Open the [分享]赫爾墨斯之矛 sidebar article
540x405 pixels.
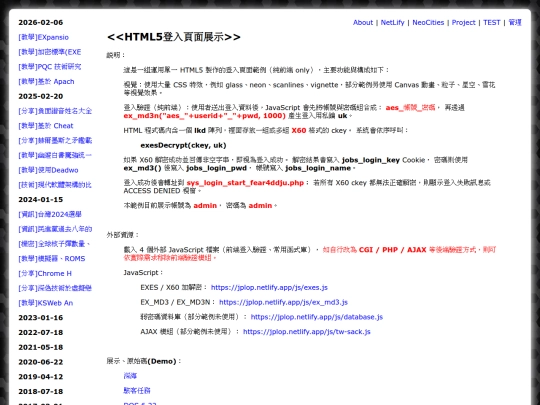point(55,141)
